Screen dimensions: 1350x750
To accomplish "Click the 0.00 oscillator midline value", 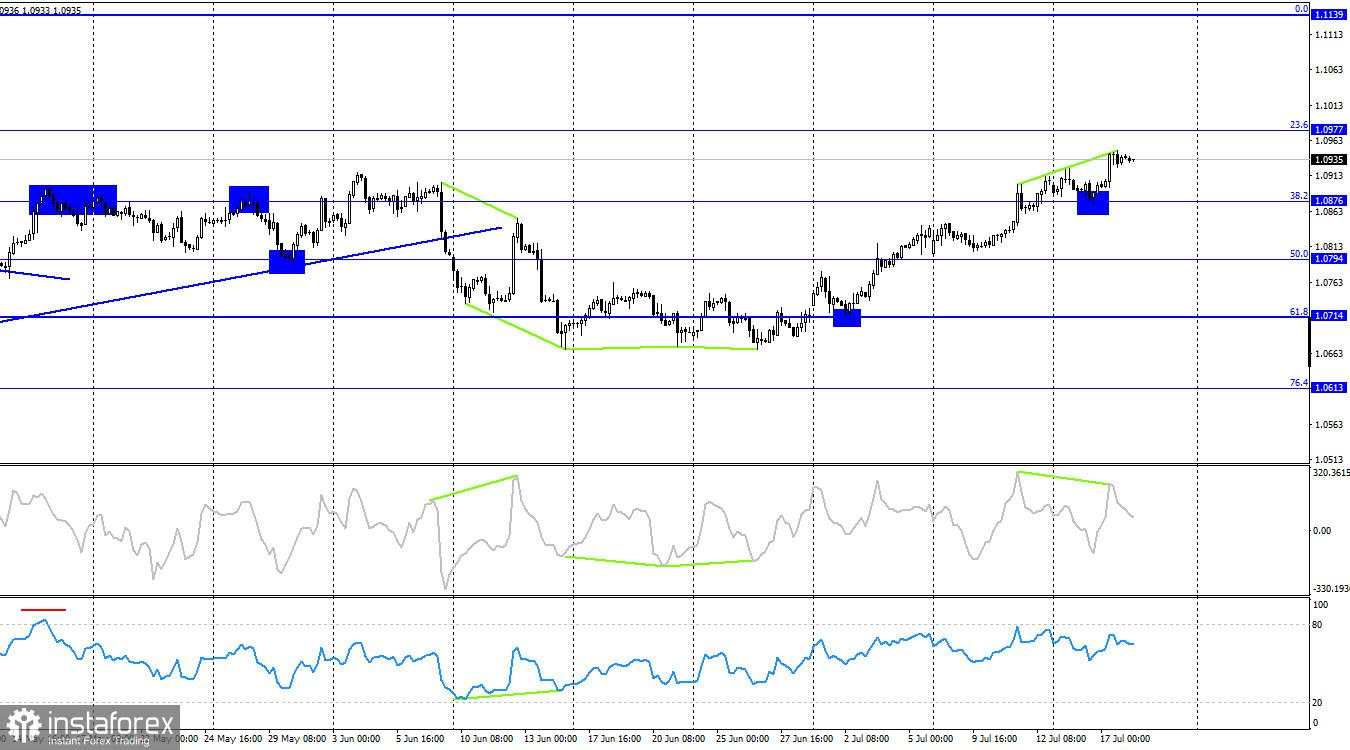I will point(1322,531).
